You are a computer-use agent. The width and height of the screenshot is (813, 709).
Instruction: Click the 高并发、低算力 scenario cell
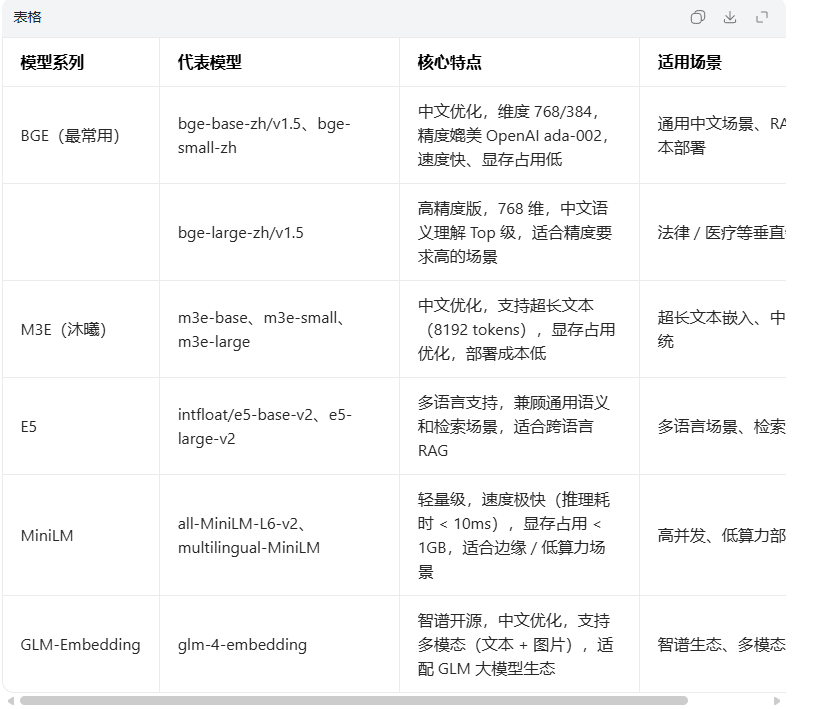coord(713,535)
